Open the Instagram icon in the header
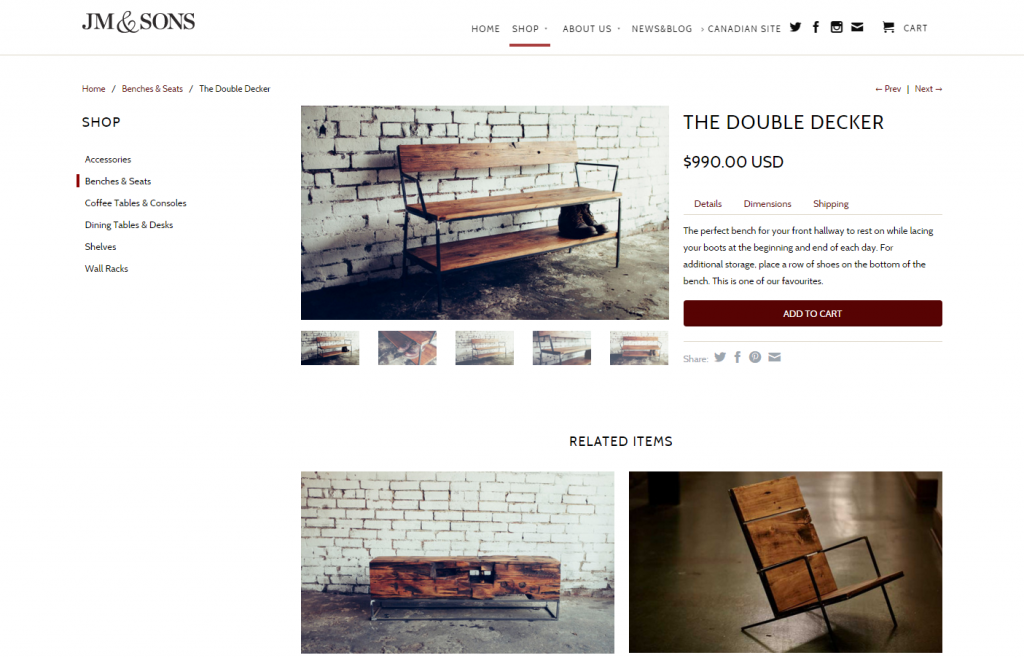 click(x=837, y=27)
